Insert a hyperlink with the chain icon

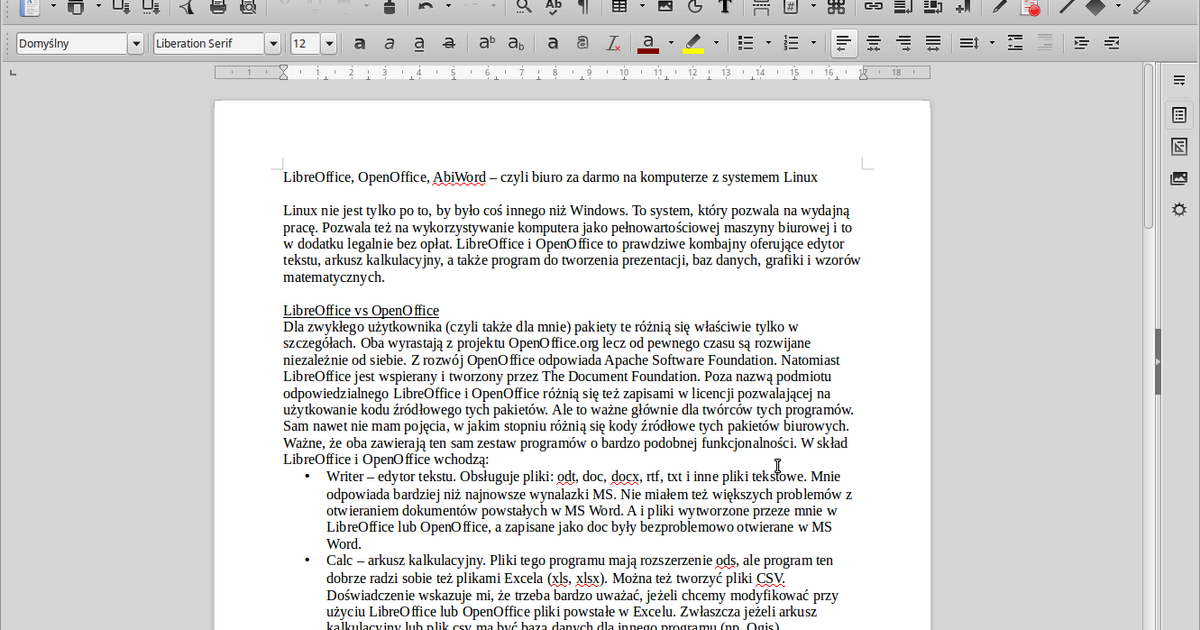[873, 7]
